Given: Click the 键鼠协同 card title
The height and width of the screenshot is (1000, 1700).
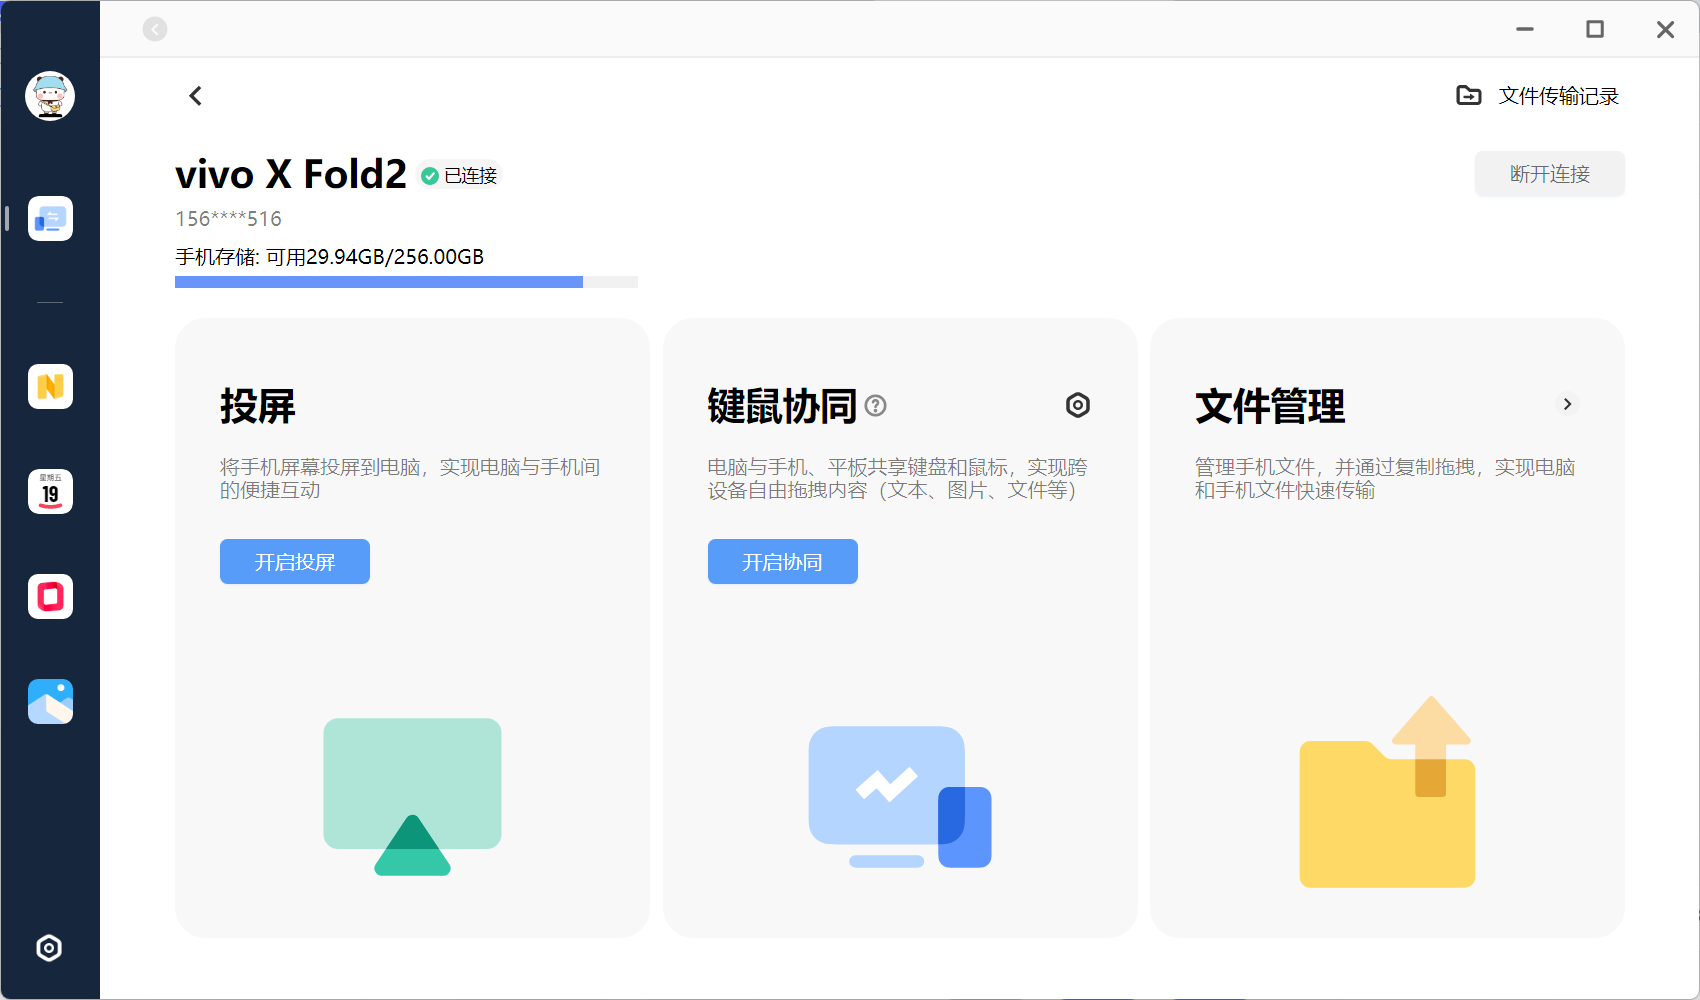Looking at the screenshot, I should [783, 406].
